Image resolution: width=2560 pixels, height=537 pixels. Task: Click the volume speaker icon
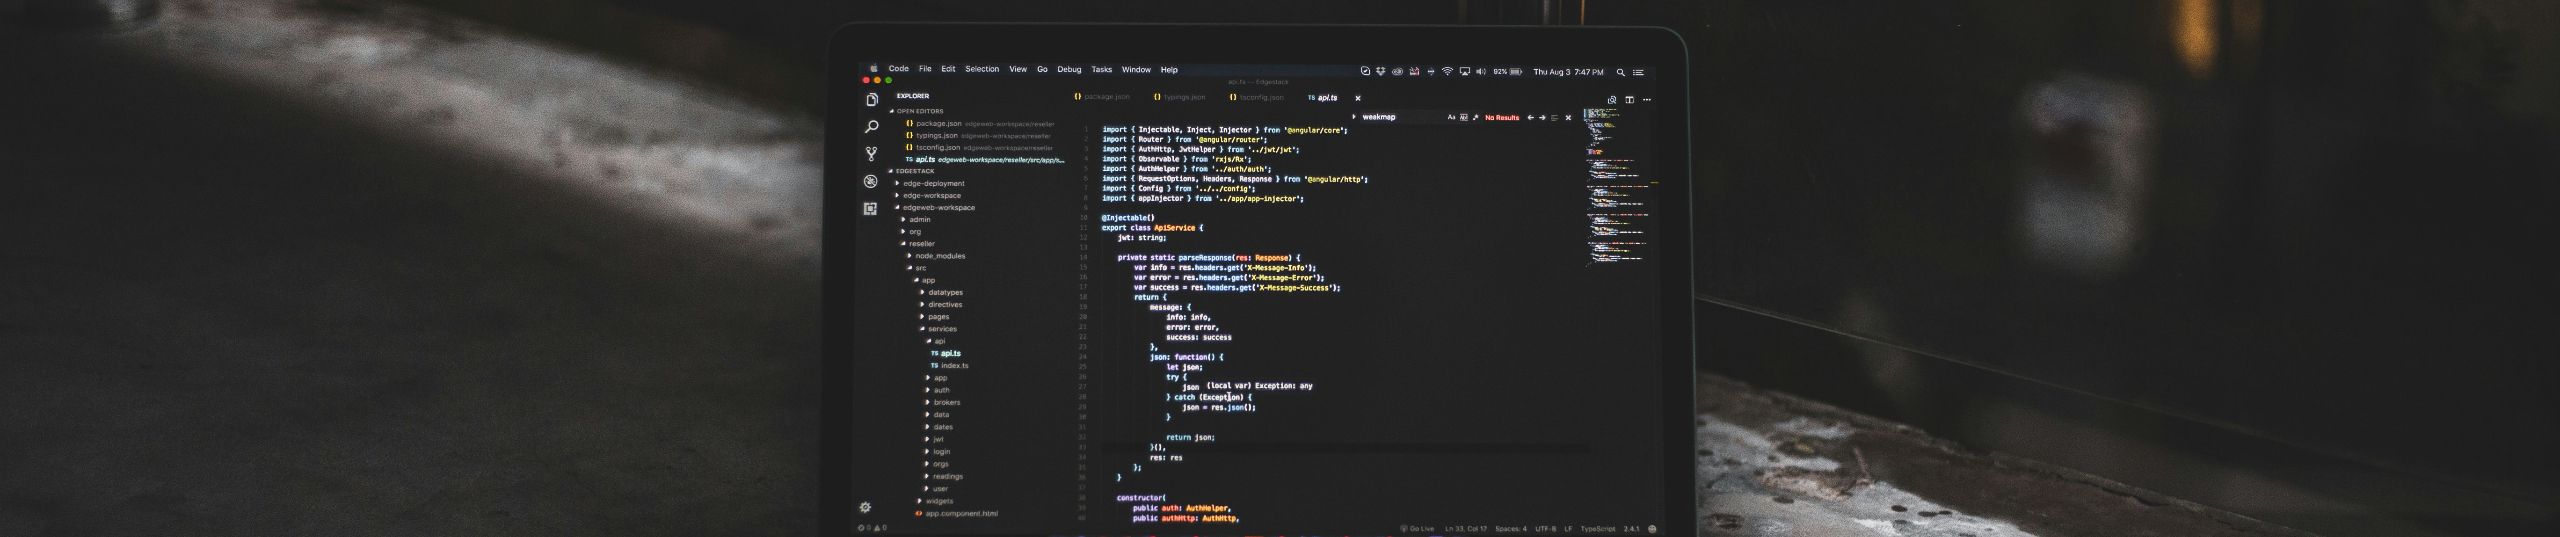[1481, 71]
